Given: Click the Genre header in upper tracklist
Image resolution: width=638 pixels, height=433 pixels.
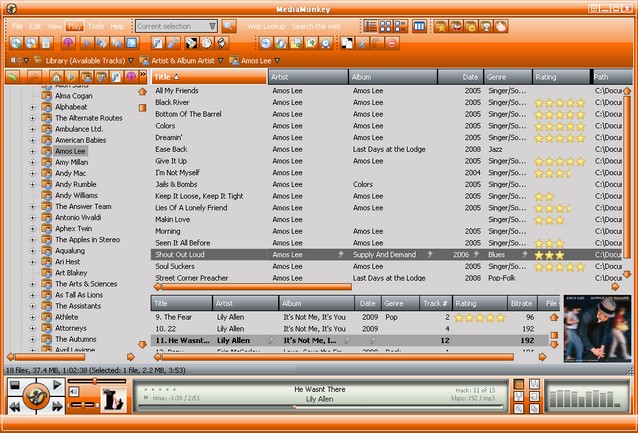Looking at the screenshot, I should [508, 77].
